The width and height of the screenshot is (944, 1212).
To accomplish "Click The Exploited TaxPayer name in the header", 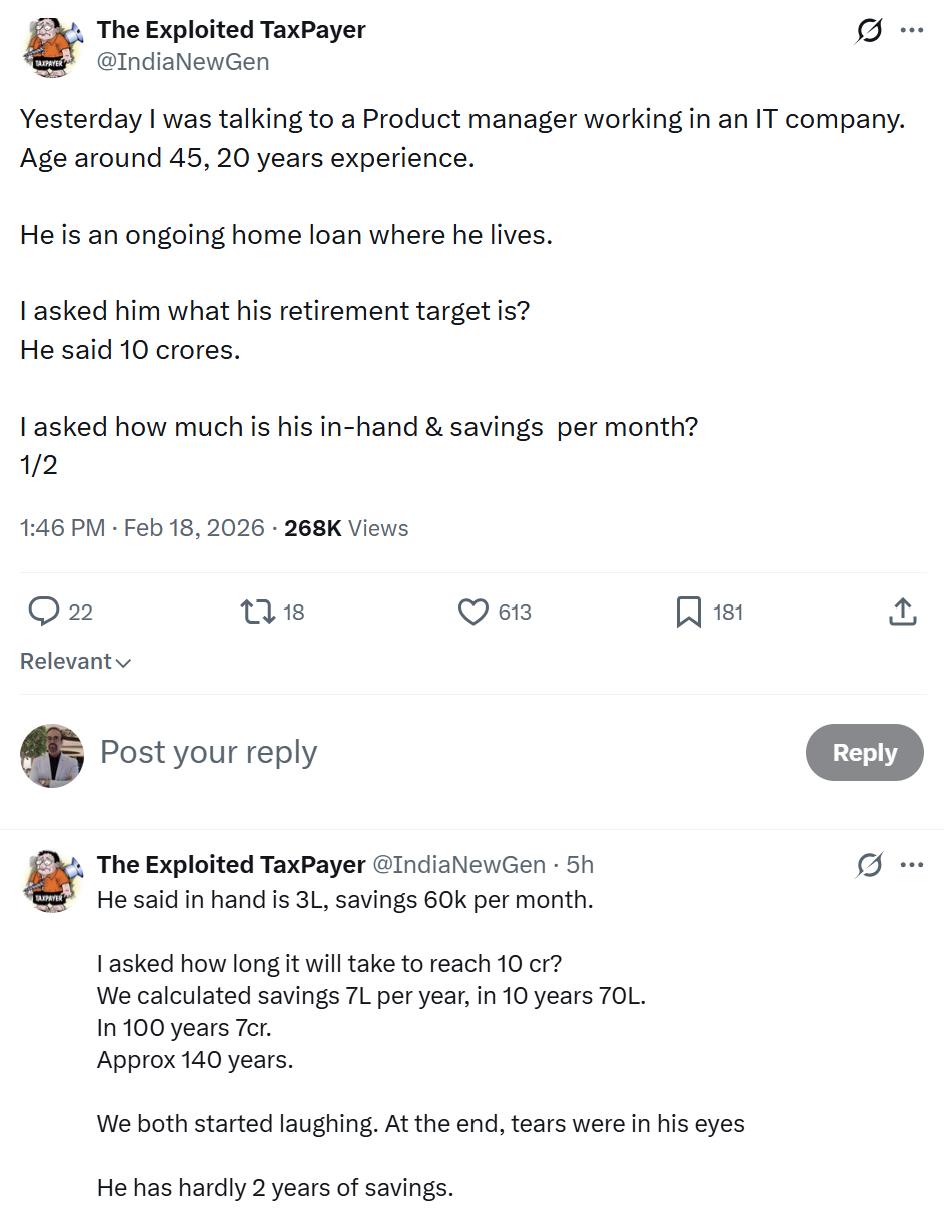I will click(x=231, y=30).
